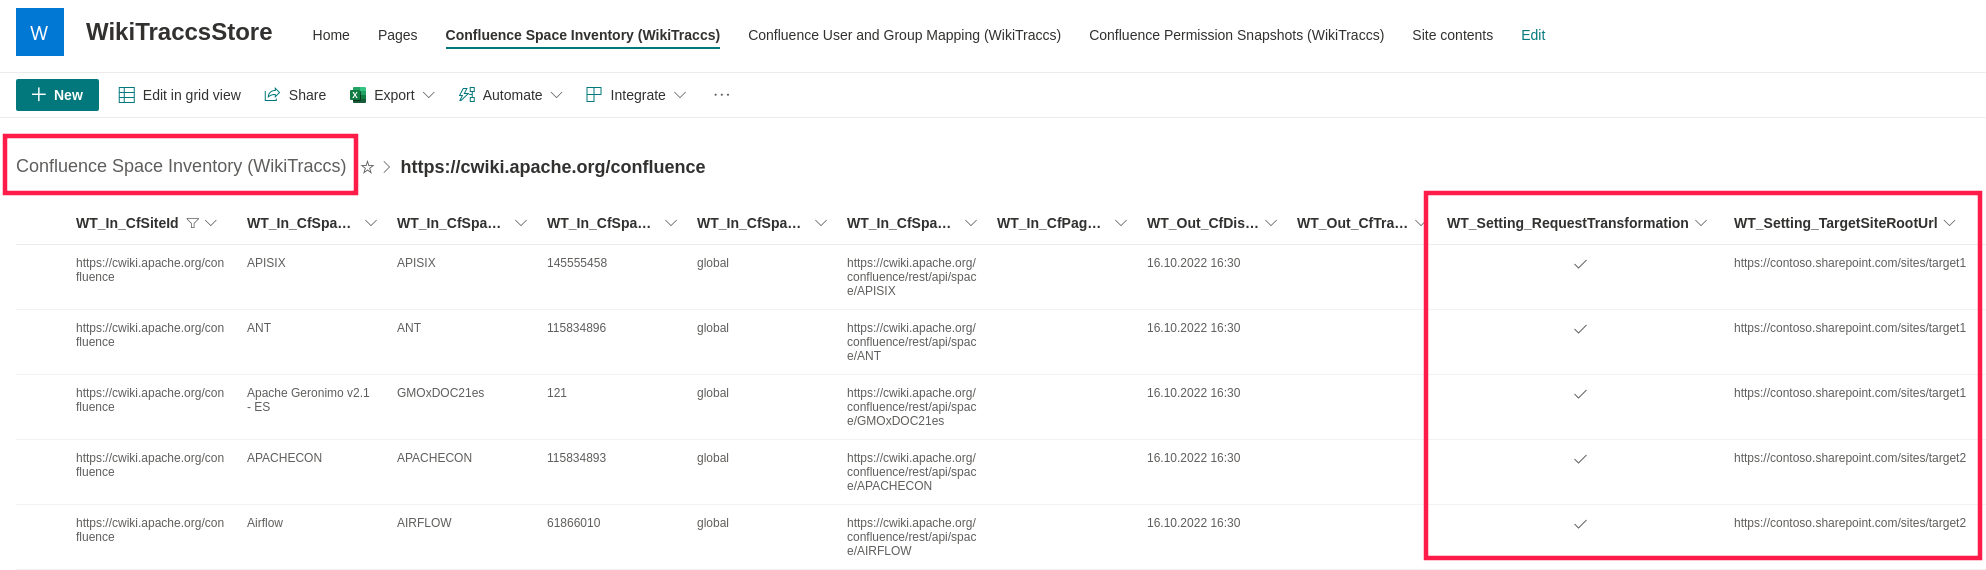Click space ID cell 115834896
Image resolution: width=1986 pixels, height=570 pixels.
click(x=576, y=328)
